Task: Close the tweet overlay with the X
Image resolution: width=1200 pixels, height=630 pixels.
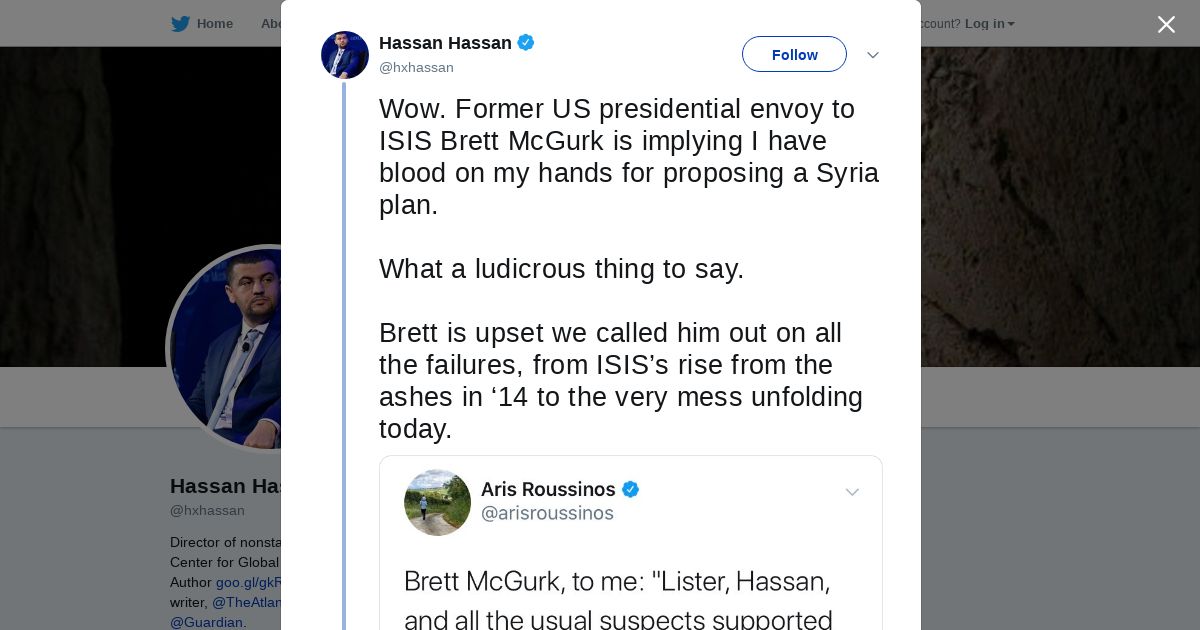Action: coord(1166,25)
